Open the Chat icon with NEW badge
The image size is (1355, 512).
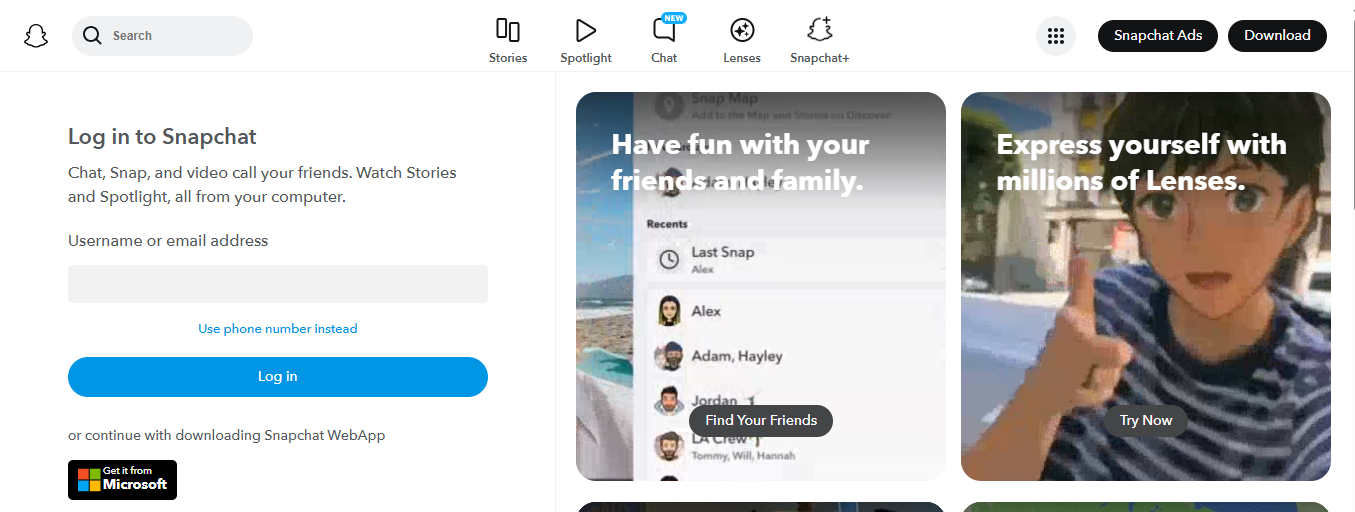click(664, 29)
